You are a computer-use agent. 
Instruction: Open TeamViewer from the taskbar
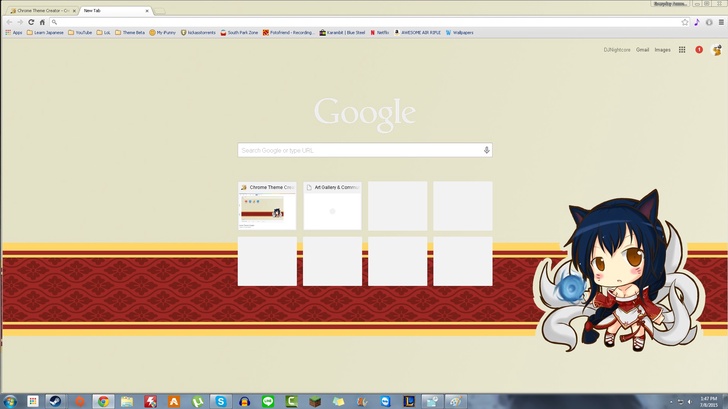[385, 401]
